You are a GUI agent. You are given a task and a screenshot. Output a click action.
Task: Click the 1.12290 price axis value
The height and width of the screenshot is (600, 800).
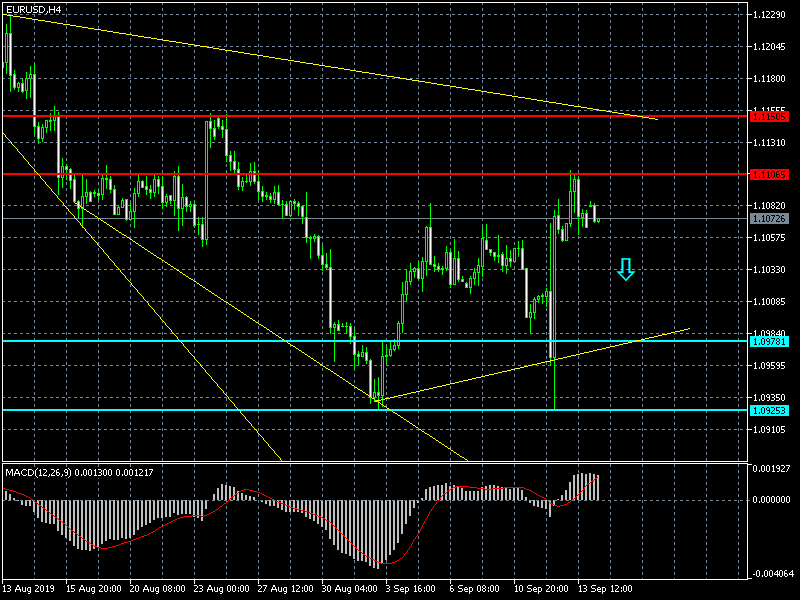tap(769, 15)
